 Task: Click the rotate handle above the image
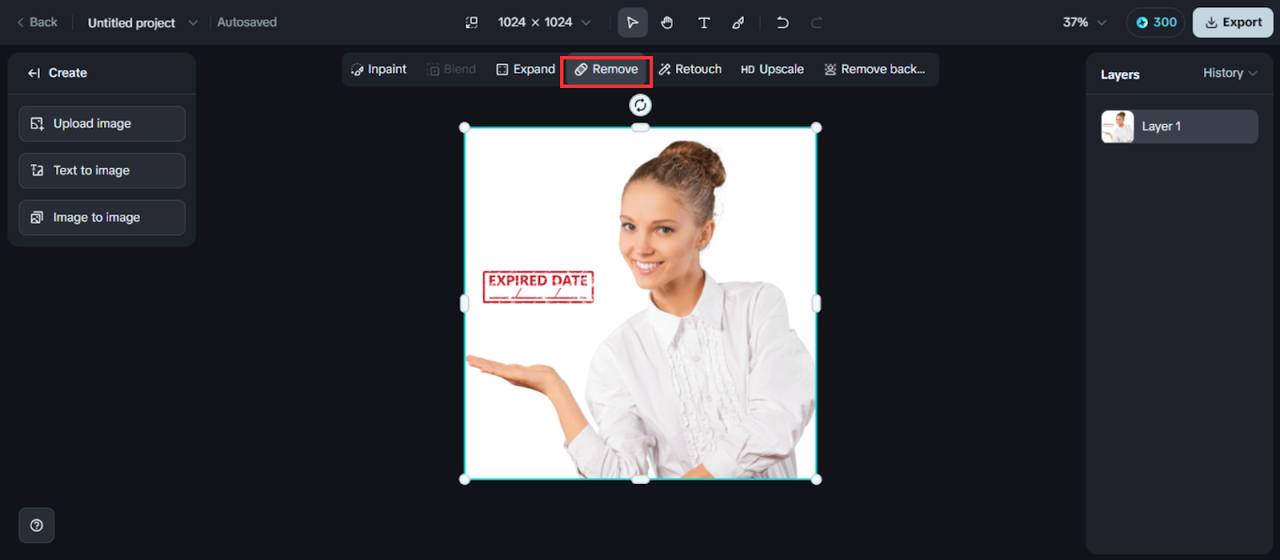click(x=640, y=105)
